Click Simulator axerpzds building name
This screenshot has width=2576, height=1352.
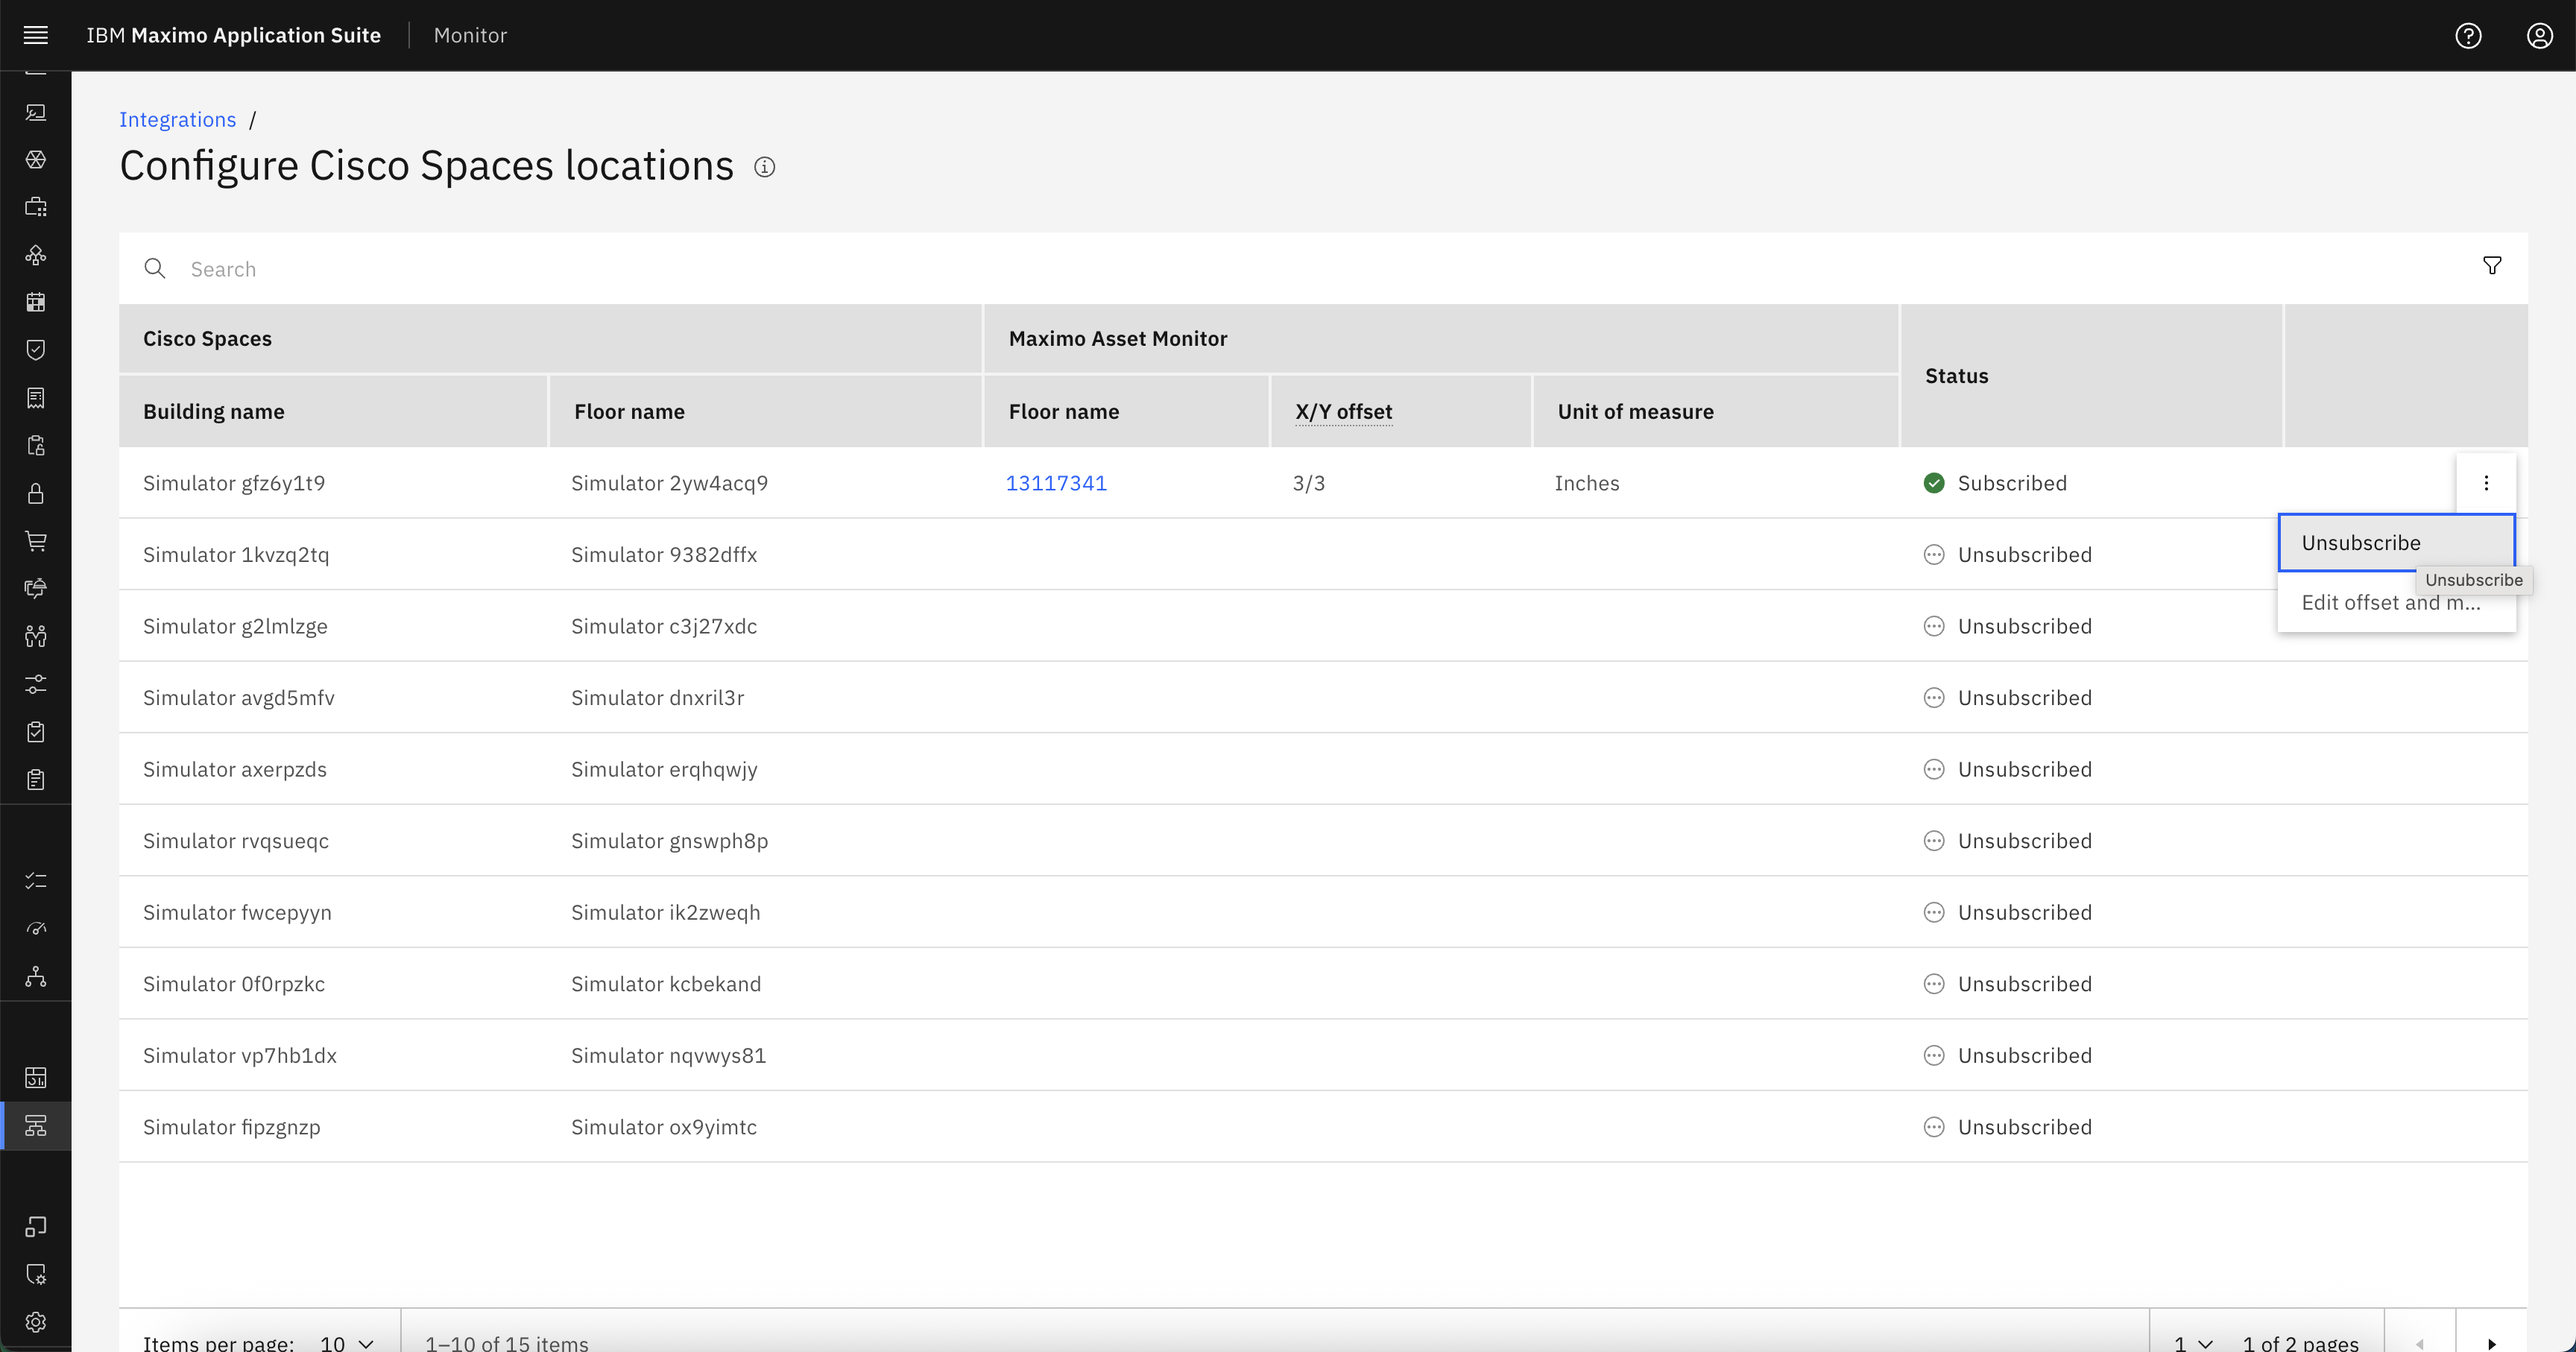click(235, 769)
